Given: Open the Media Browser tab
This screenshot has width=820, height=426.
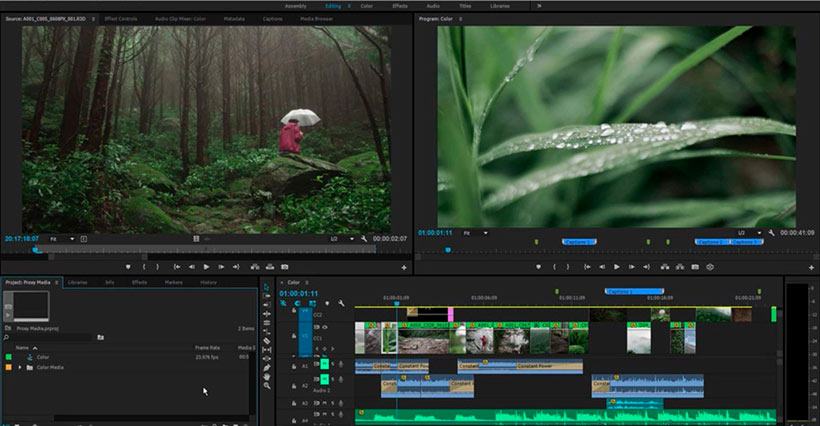Looking at the screenshot, I should coord(316,19).
